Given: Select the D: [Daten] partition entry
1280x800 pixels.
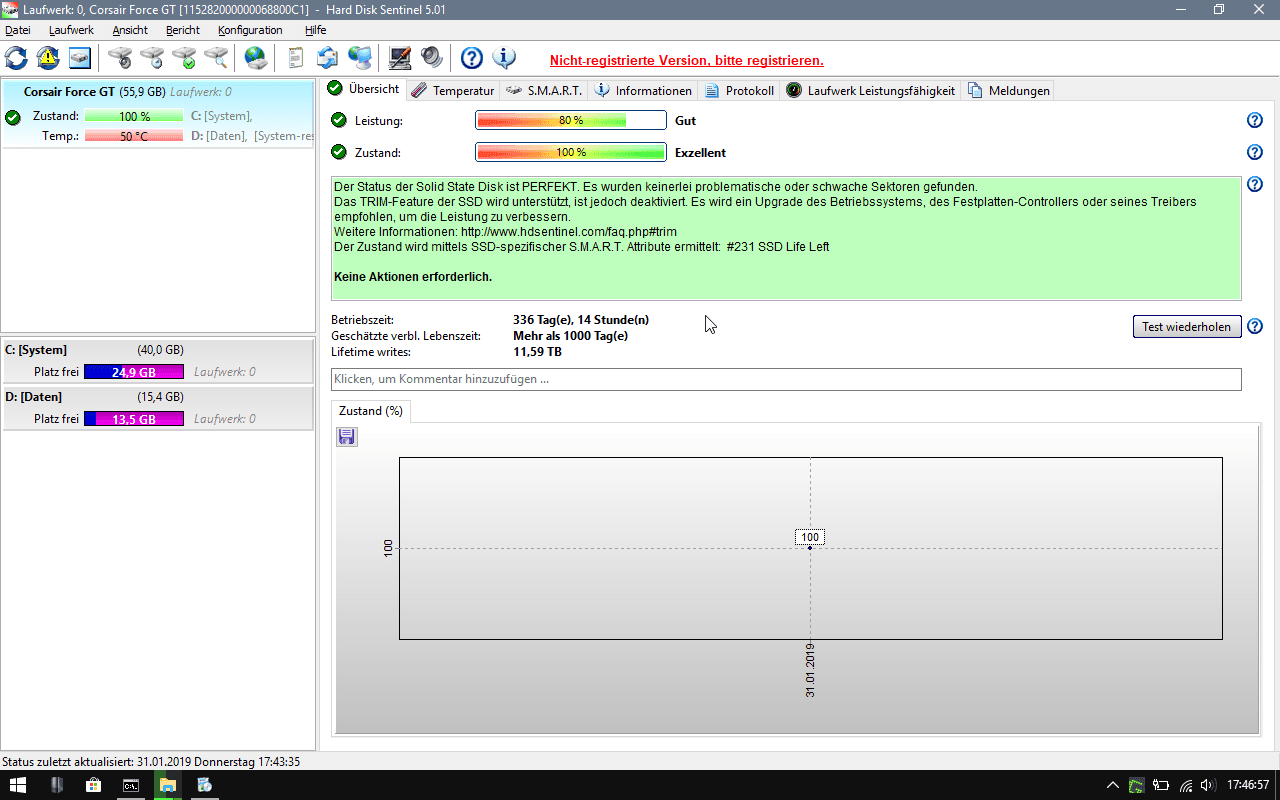Looking at the screenshot, I should click(157, 408).
